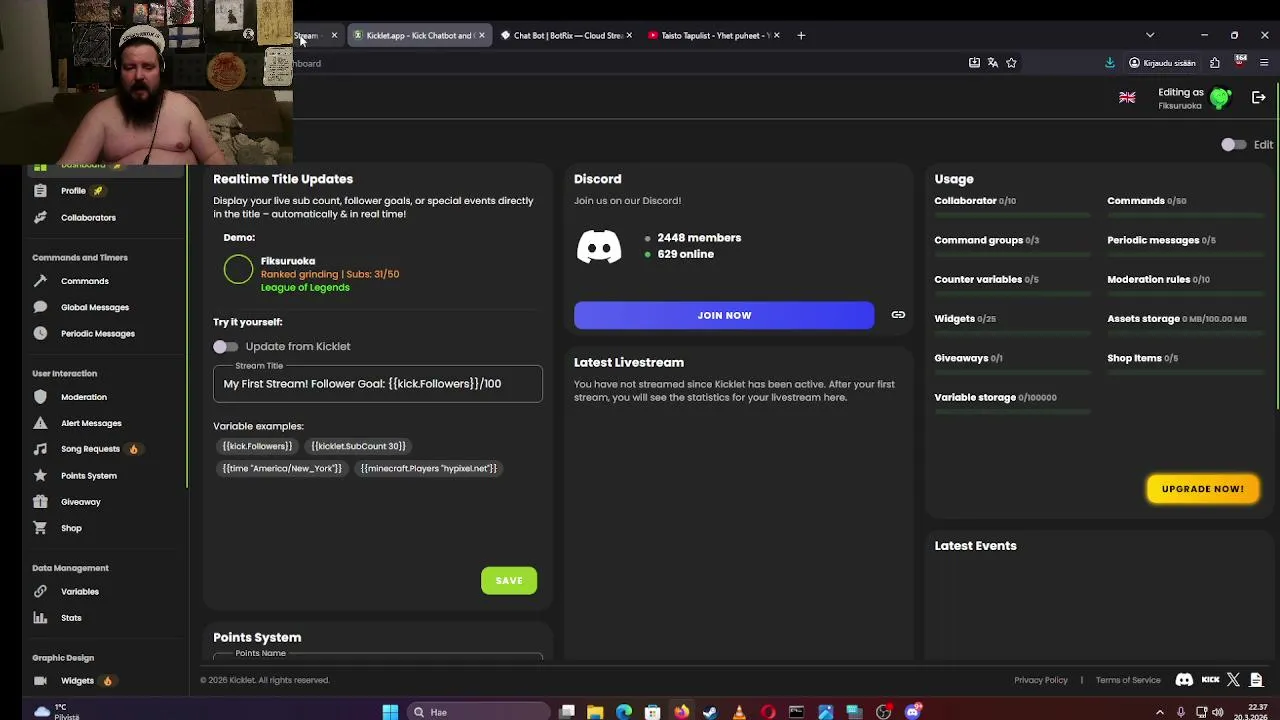
Task: Open Commands wrench icon in sidebar
Action: [x=40, y=281]
